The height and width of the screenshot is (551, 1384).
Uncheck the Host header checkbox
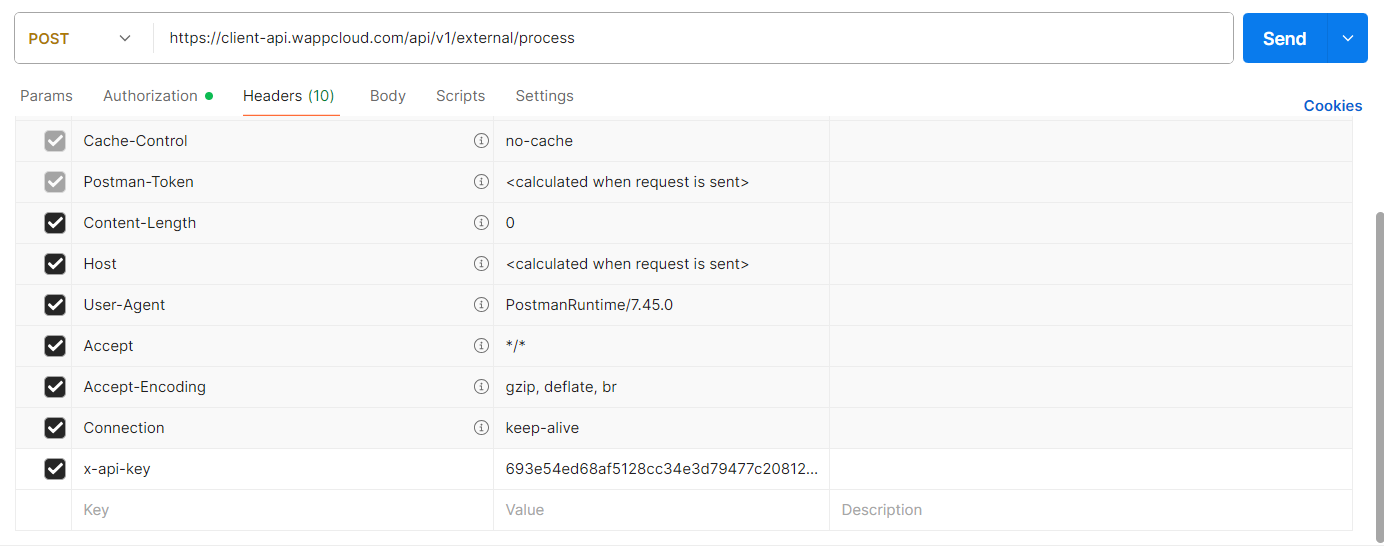pos(55,264)
